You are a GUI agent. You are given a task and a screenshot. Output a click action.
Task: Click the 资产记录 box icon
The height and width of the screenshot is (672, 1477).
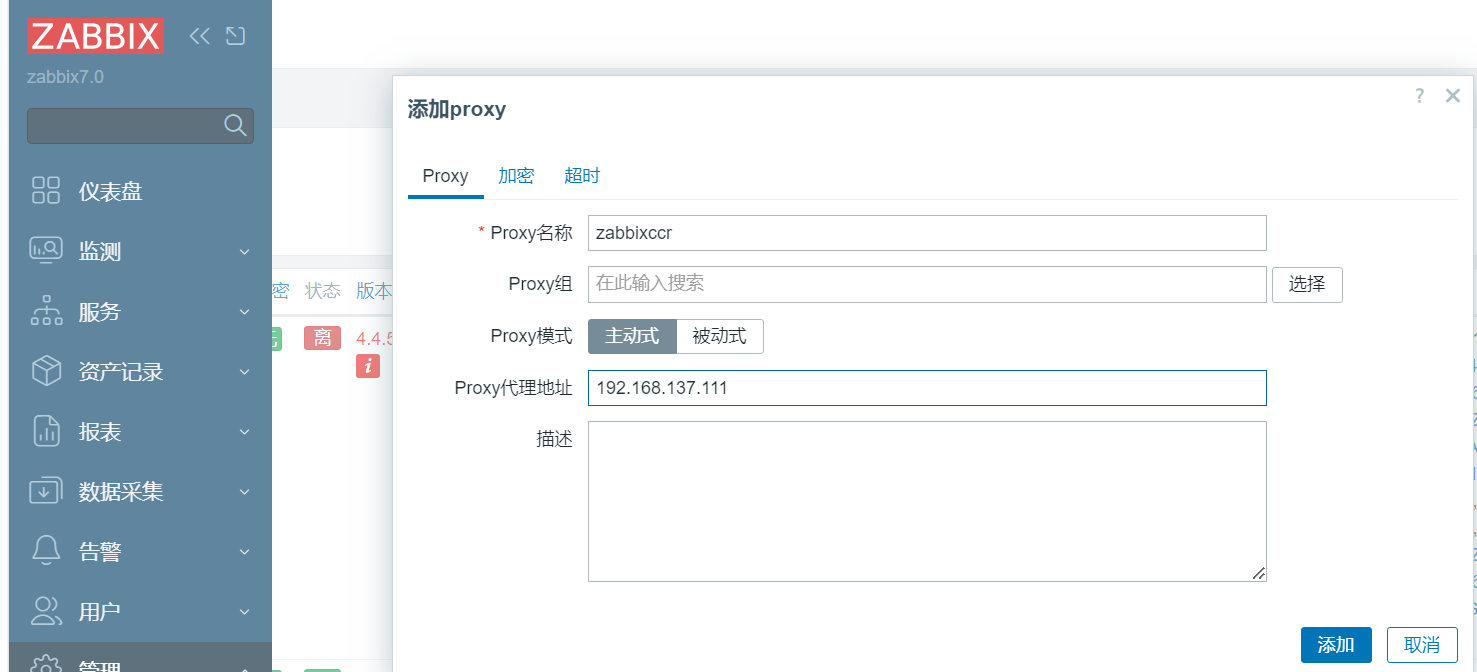(x=46, y=371)
